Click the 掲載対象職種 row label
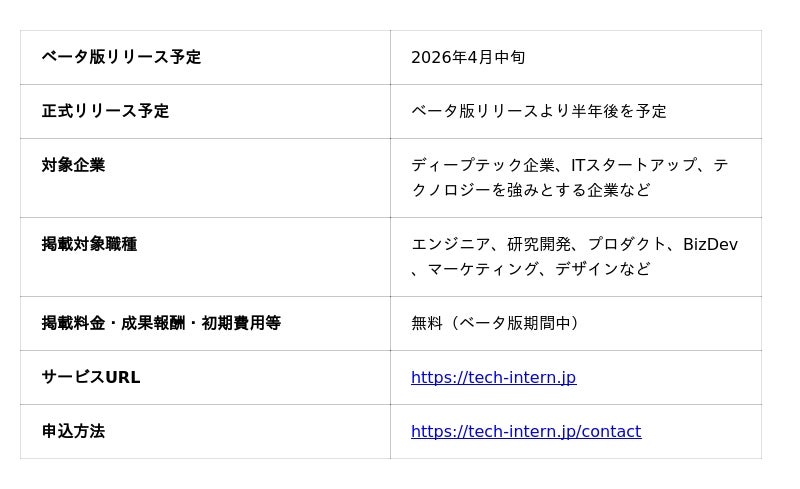The image size is (800, 489). (89, 244)
